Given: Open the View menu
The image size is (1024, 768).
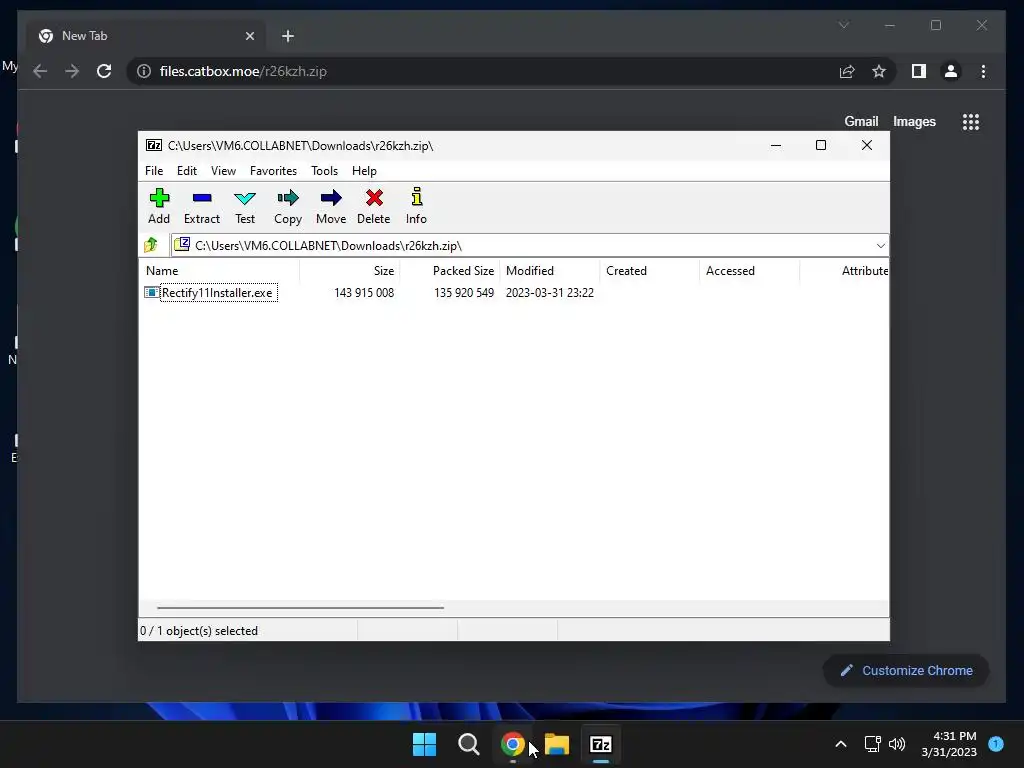Looking at the screenshot, I should click(x=223, y=170).
